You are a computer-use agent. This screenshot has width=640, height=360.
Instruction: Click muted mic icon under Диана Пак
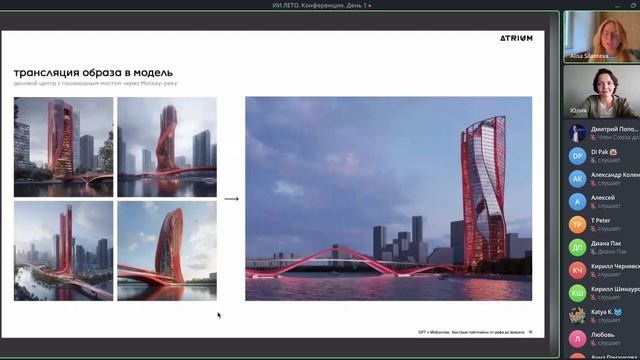point(593,252)
